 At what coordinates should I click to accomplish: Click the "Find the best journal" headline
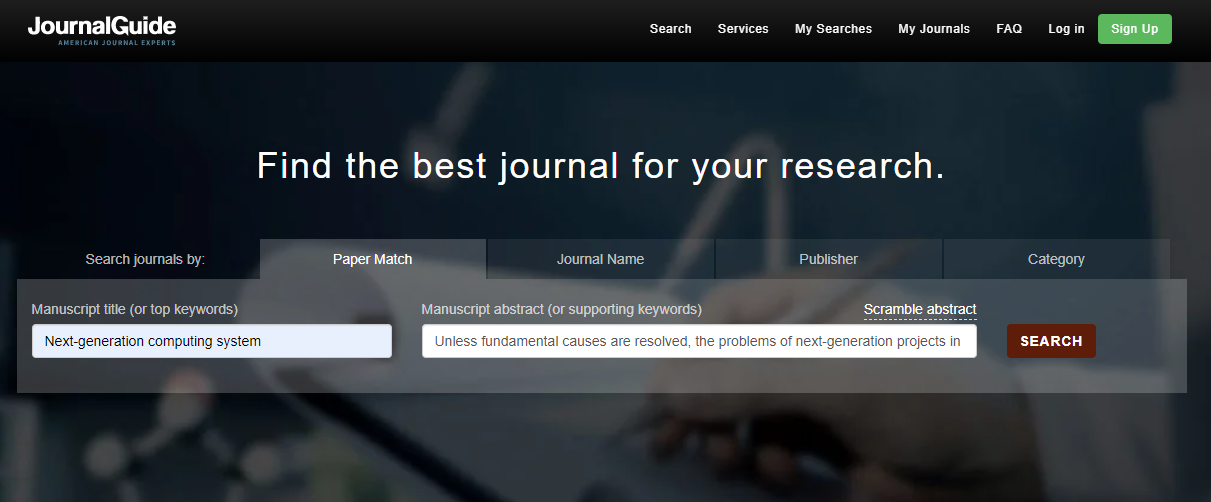click(600, 166)
